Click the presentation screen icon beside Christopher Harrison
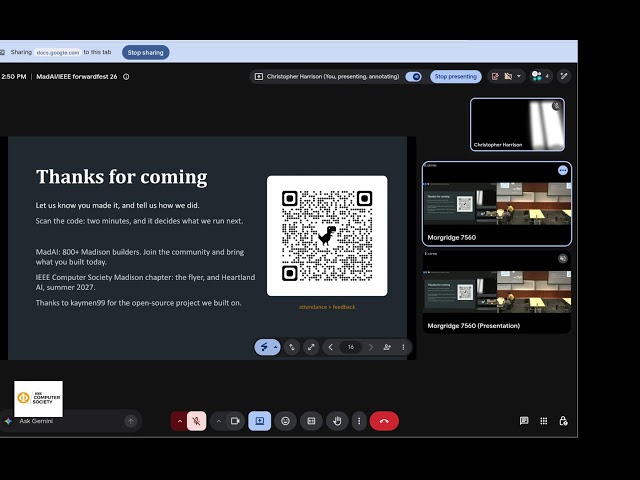The image size is (640, 480). (259, 76)
